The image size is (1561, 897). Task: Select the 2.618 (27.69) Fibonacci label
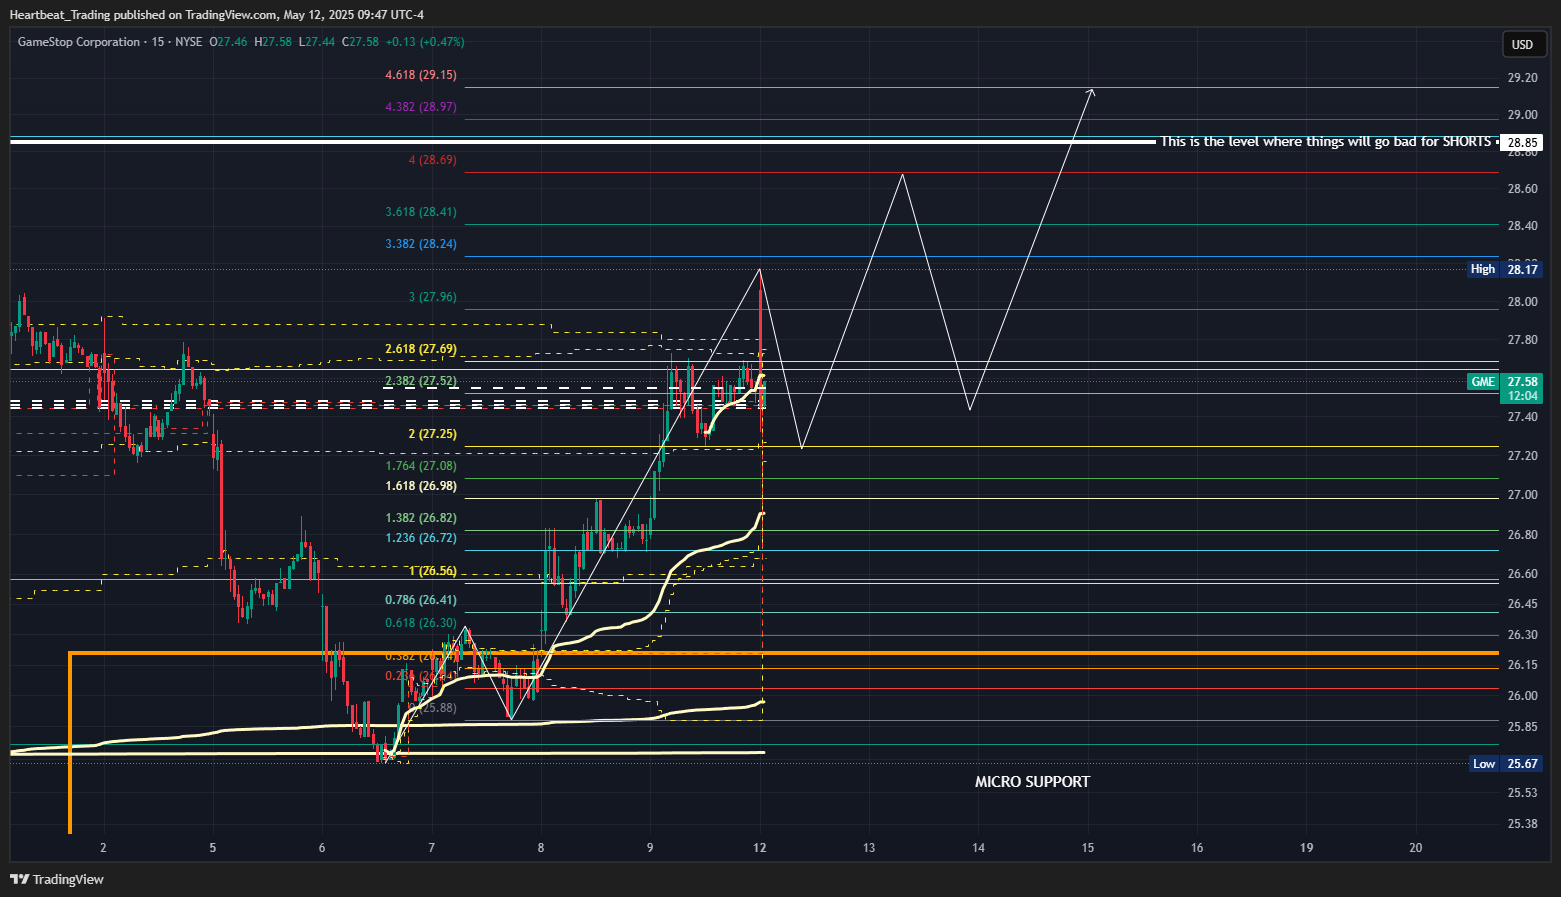421,349
